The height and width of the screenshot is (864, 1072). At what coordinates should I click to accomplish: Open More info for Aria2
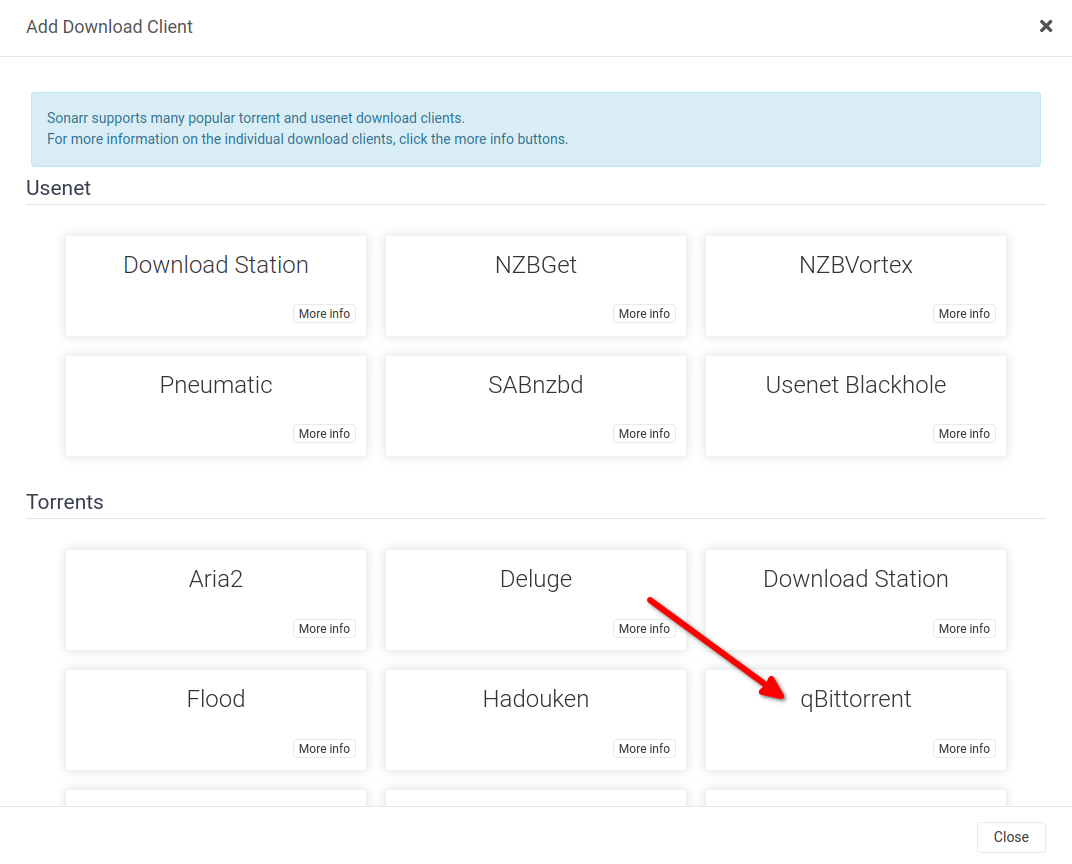(324, 628)
